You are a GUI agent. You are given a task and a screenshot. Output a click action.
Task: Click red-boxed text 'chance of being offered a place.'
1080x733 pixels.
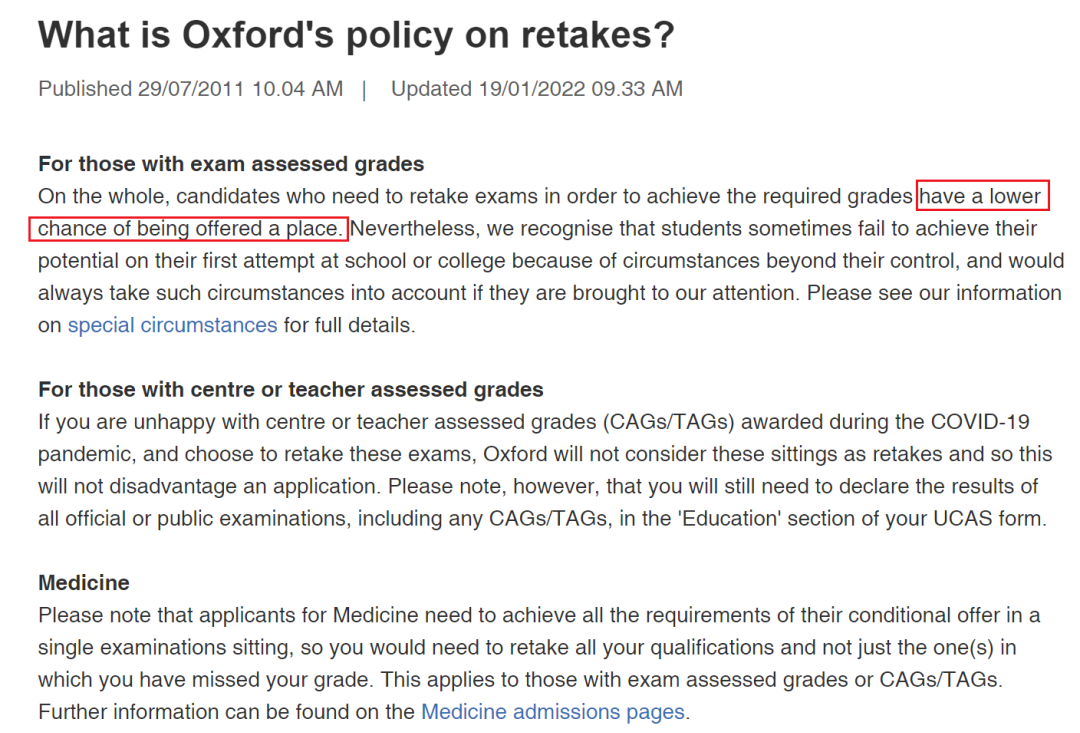[x=189, y=229]
